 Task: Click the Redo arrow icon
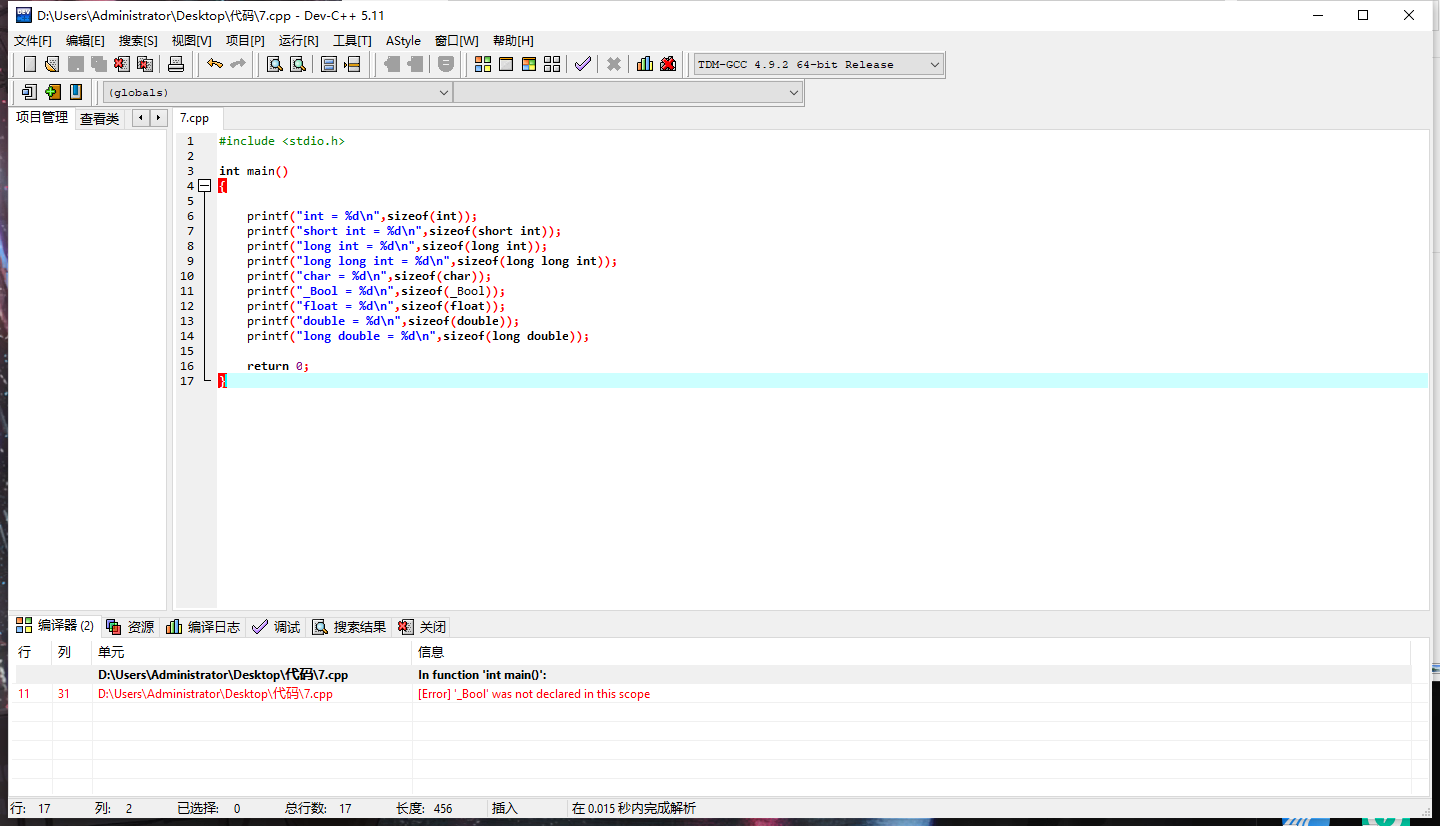click(x=238, y=64)
